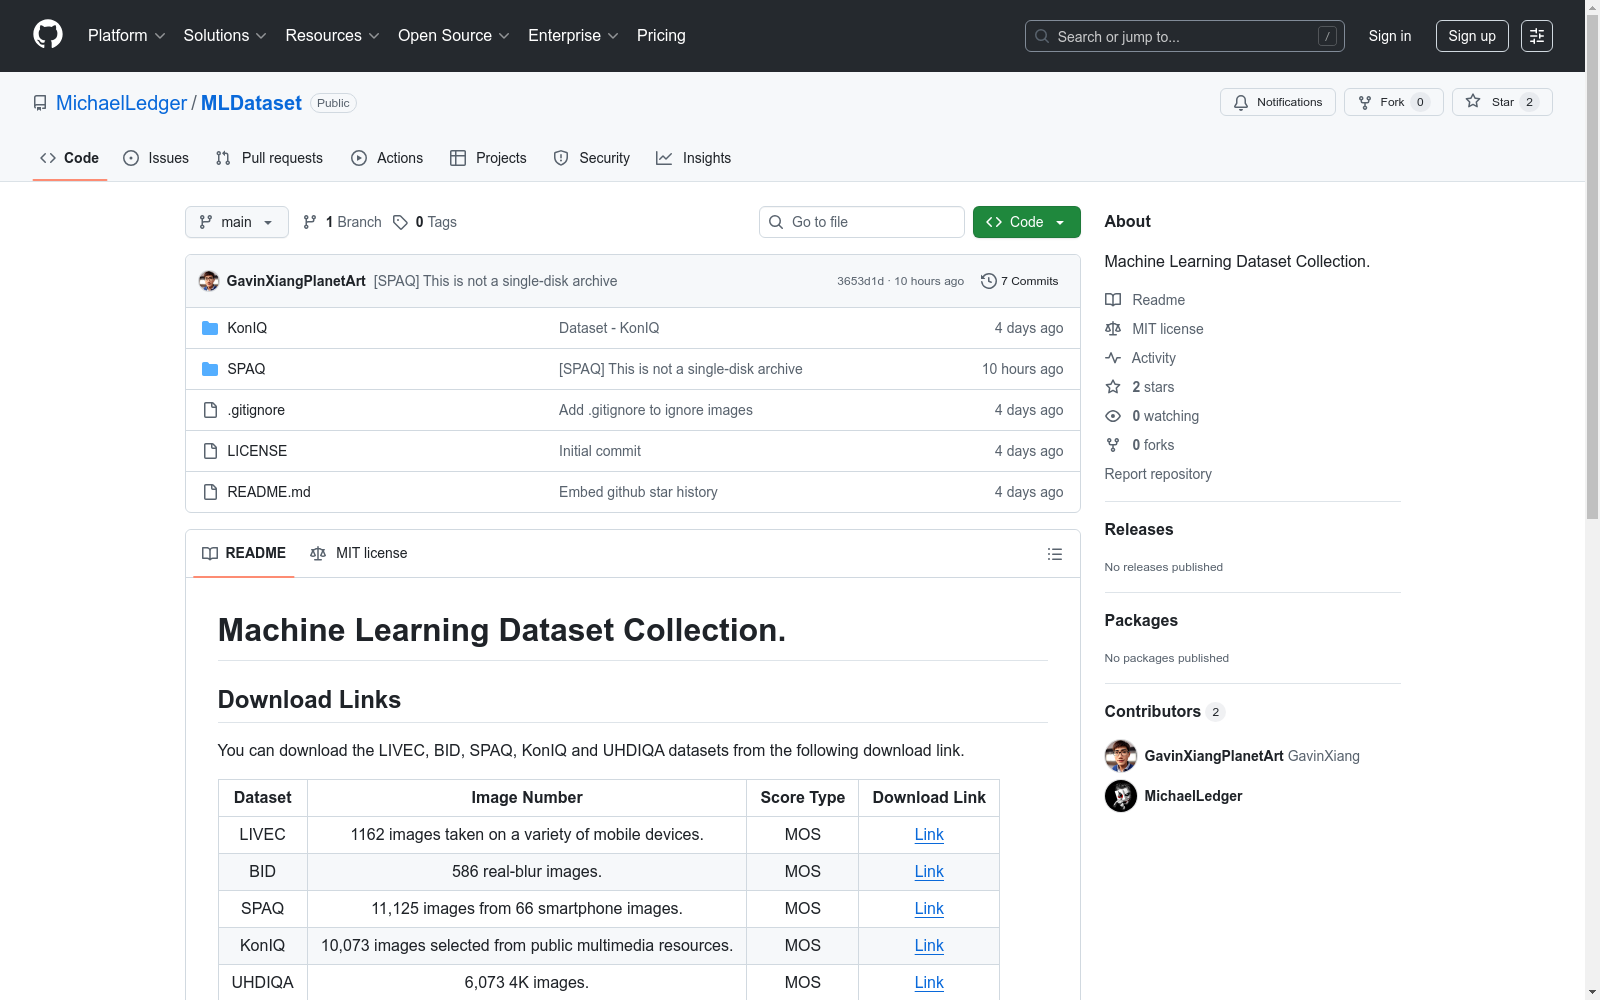Image resolution: width=1600 pixels, height=1000 pixels.
Task: Open the SPAQ dataset download Link
Action: coord(929,909)
